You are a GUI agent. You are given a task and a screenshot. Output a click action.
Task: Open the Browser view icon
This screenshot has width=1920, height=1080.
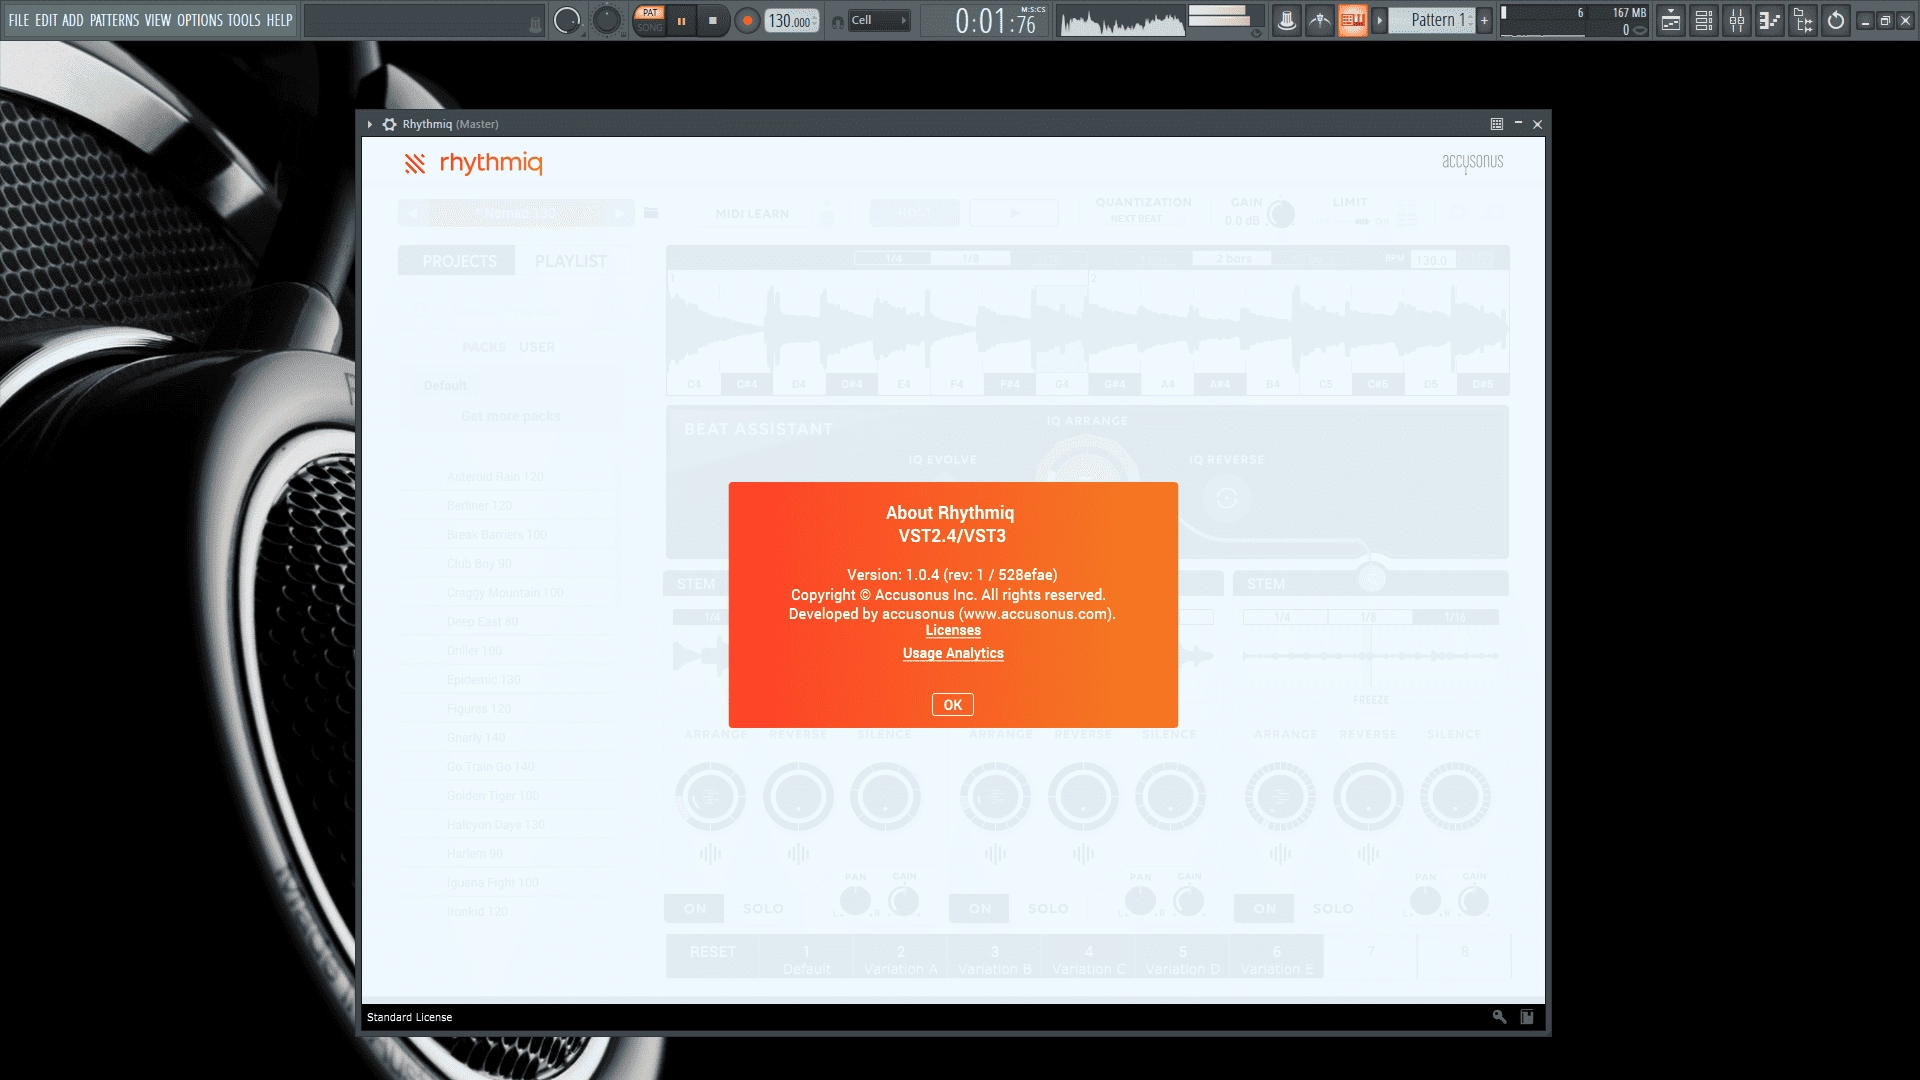click(x=1803, y=20)
